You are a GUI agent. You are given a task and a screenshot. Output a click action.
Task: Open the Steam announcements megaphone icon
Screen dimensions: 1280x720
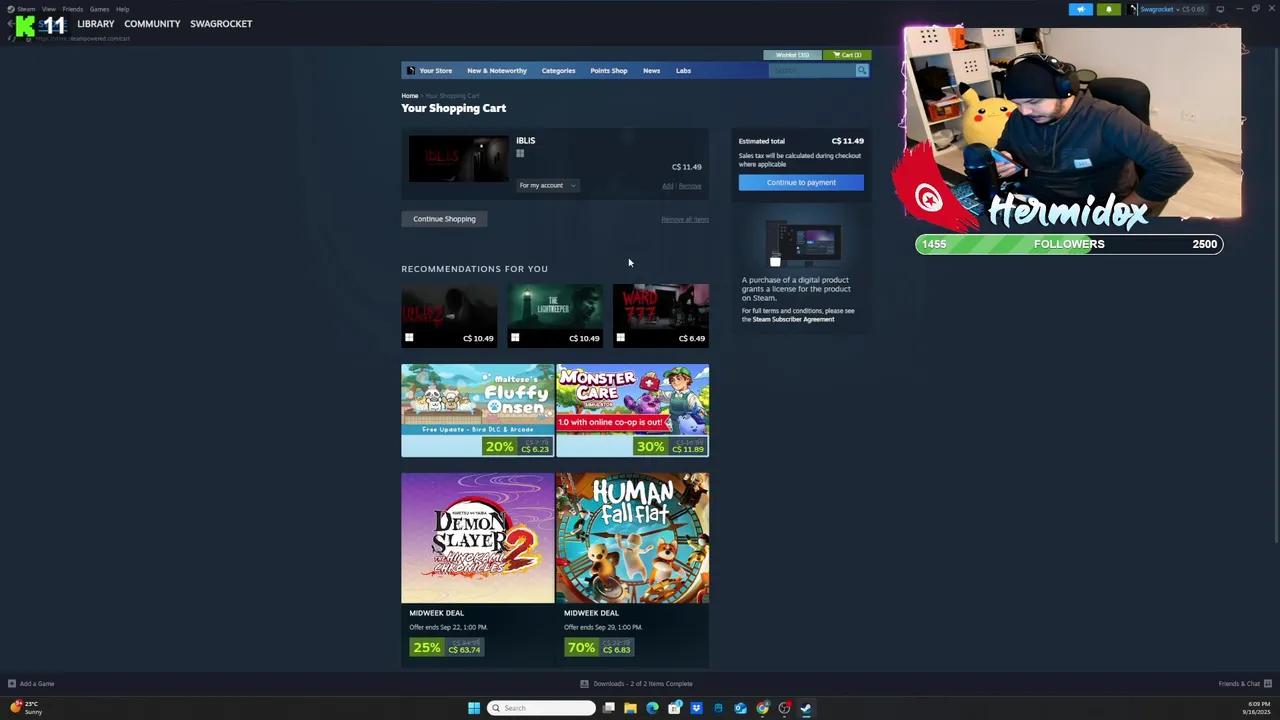tap(1081, 9)
